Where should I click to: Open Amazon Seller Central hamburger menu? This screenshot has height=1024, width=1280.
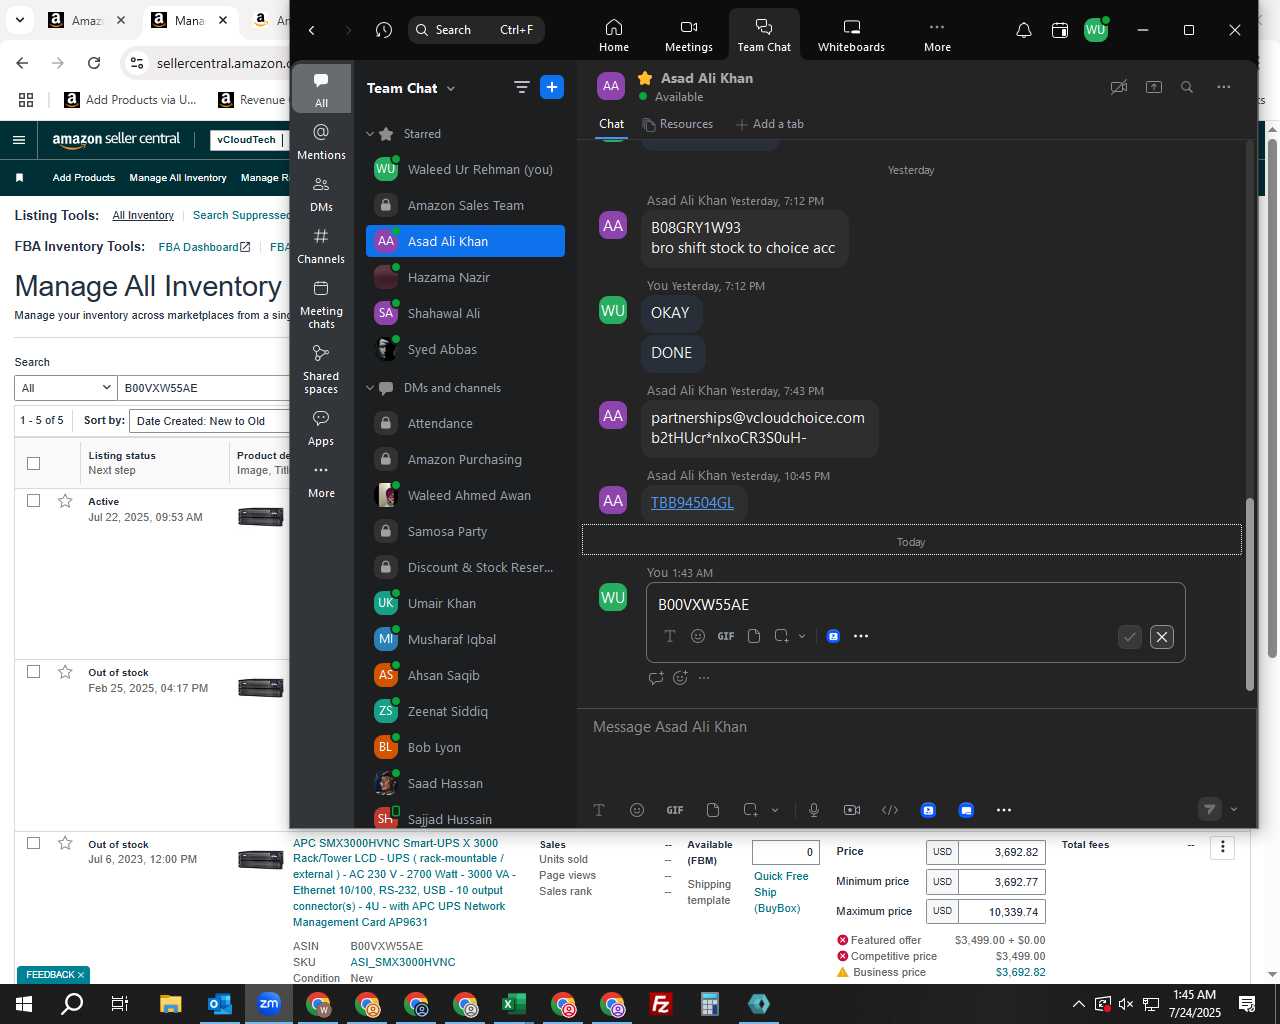19,140
